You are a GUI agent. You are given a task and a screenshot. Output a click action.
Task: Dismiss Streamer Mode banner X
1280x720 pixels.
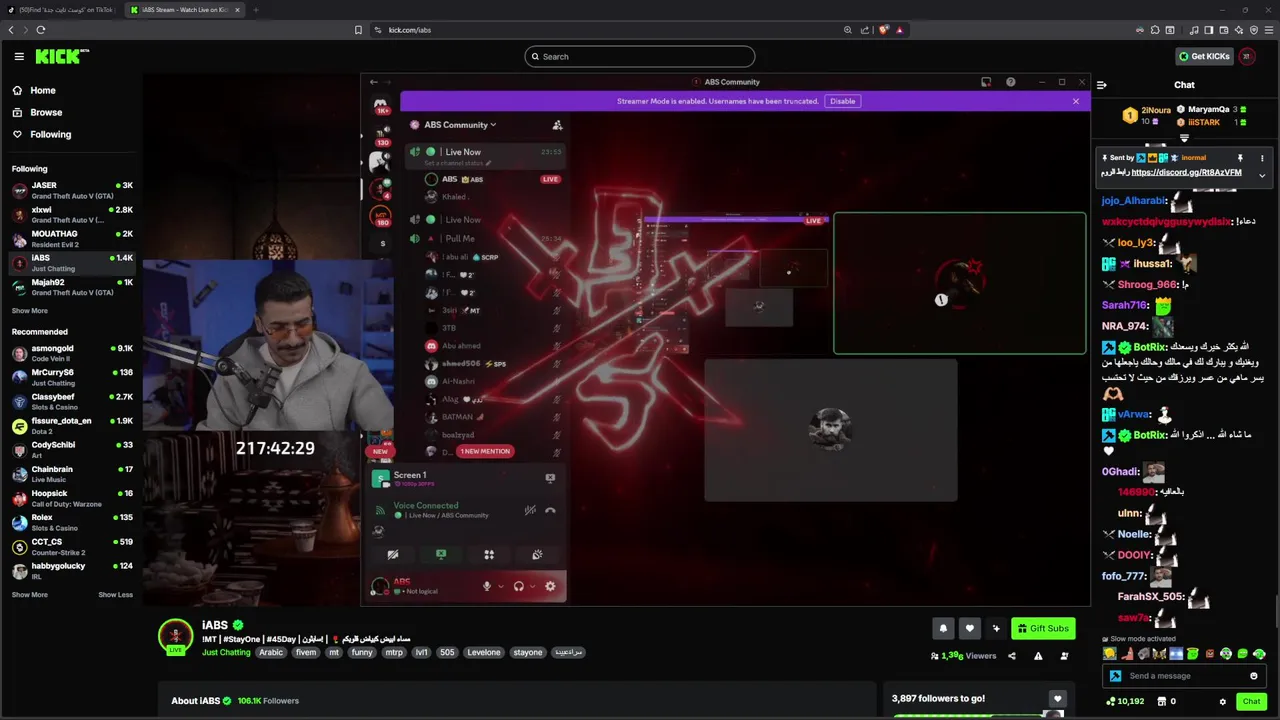pos(1075,101)
